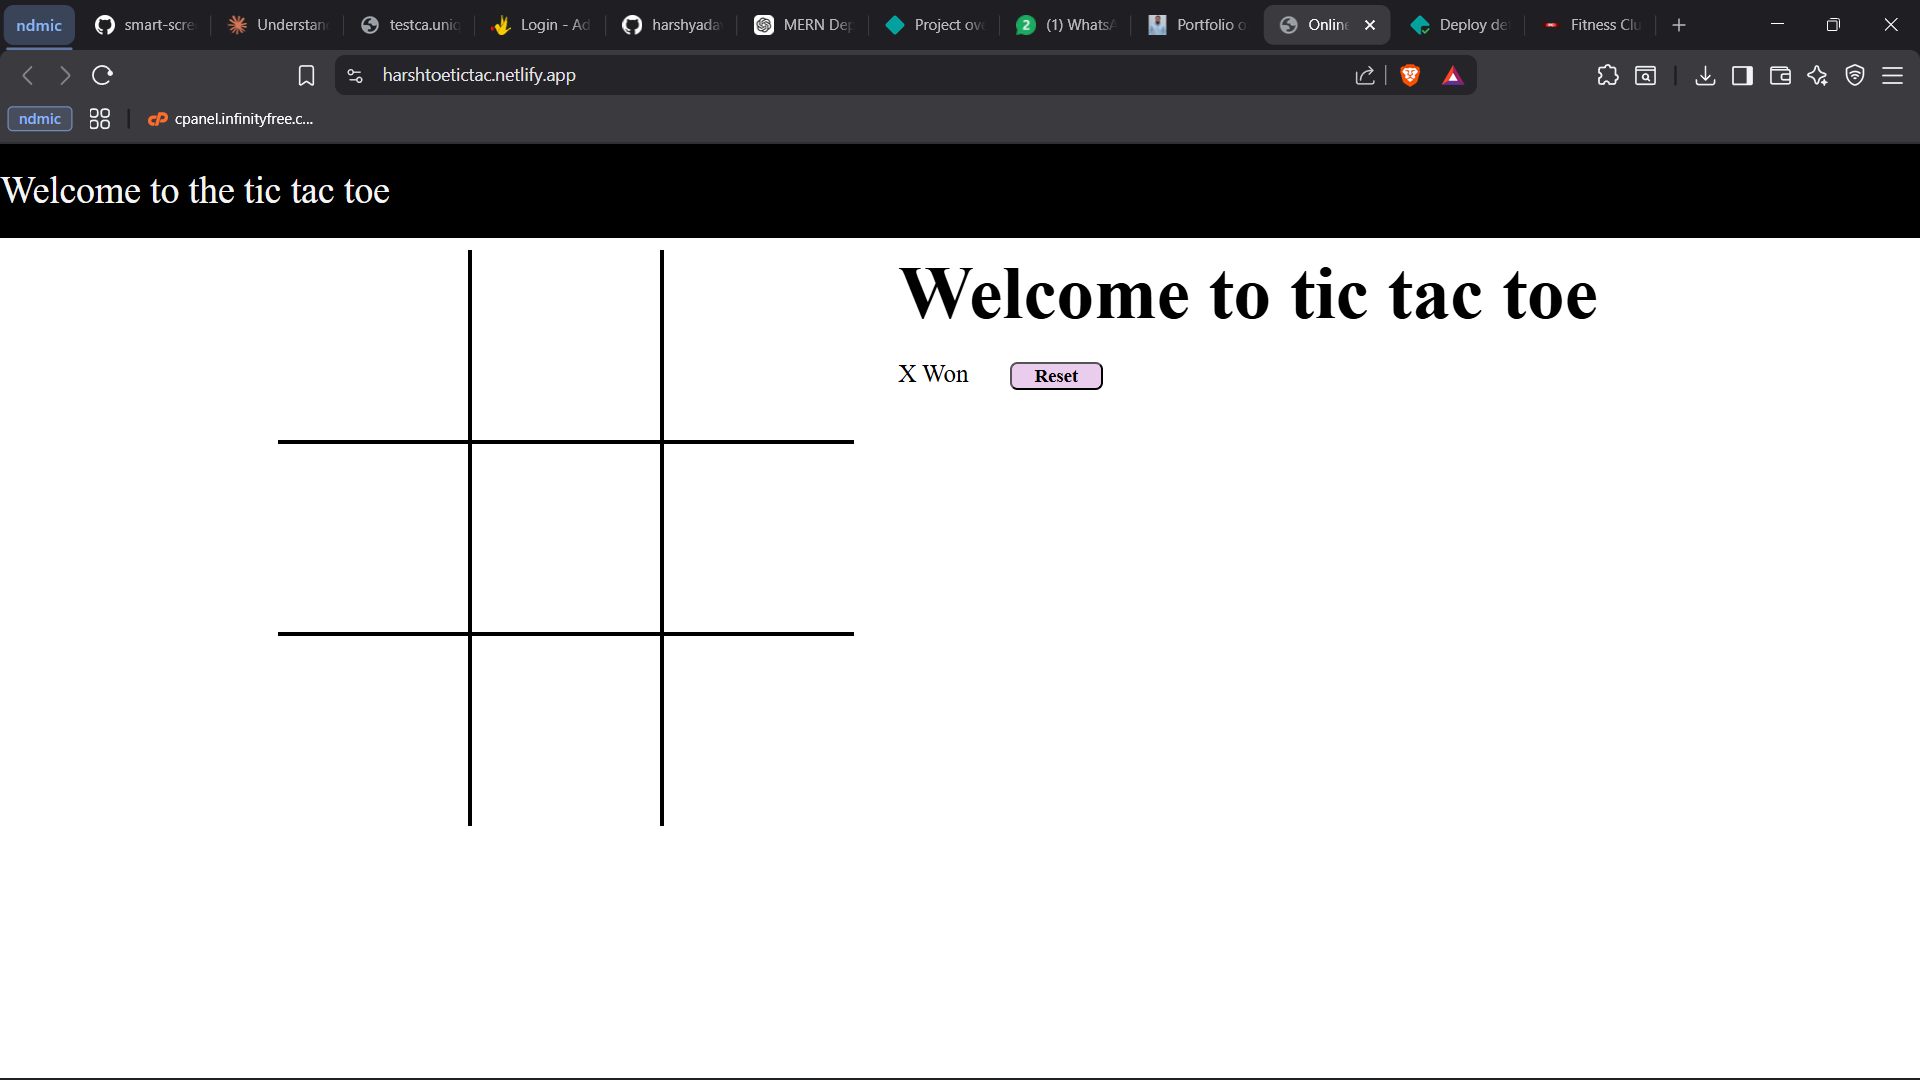This screenshot has width=1920, height=1080.
Task: Click the center cell of the tic tac toe board
Action: 566,538
